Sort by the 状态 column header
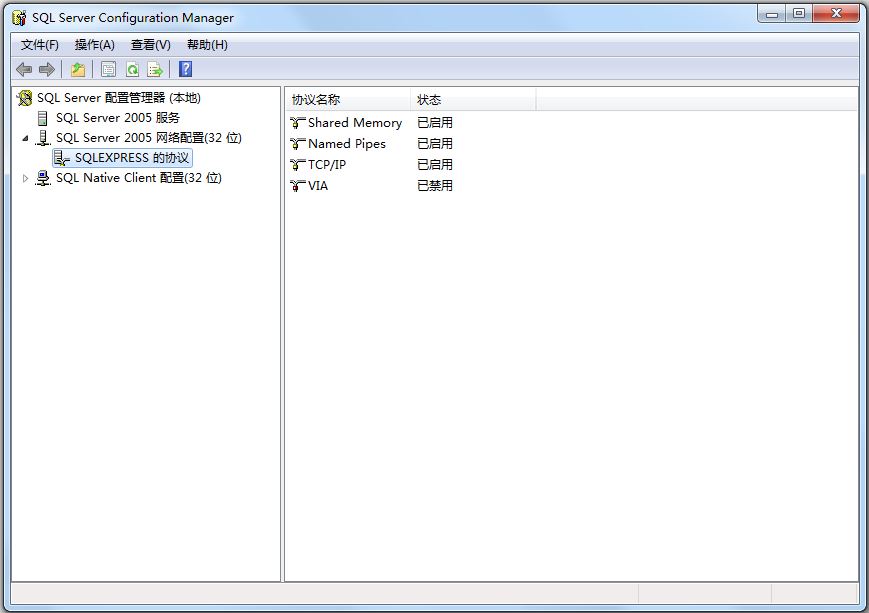The height and width of the screenshot is (613, 869). [x=473, y=100]
